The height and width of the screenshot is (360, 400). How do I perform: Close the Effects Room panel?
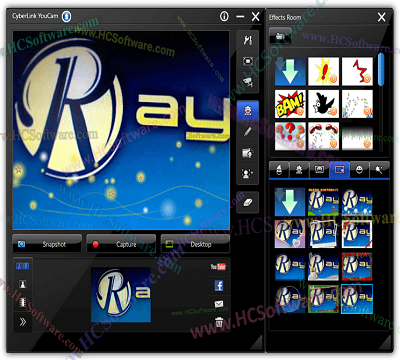tap(382, 17)
